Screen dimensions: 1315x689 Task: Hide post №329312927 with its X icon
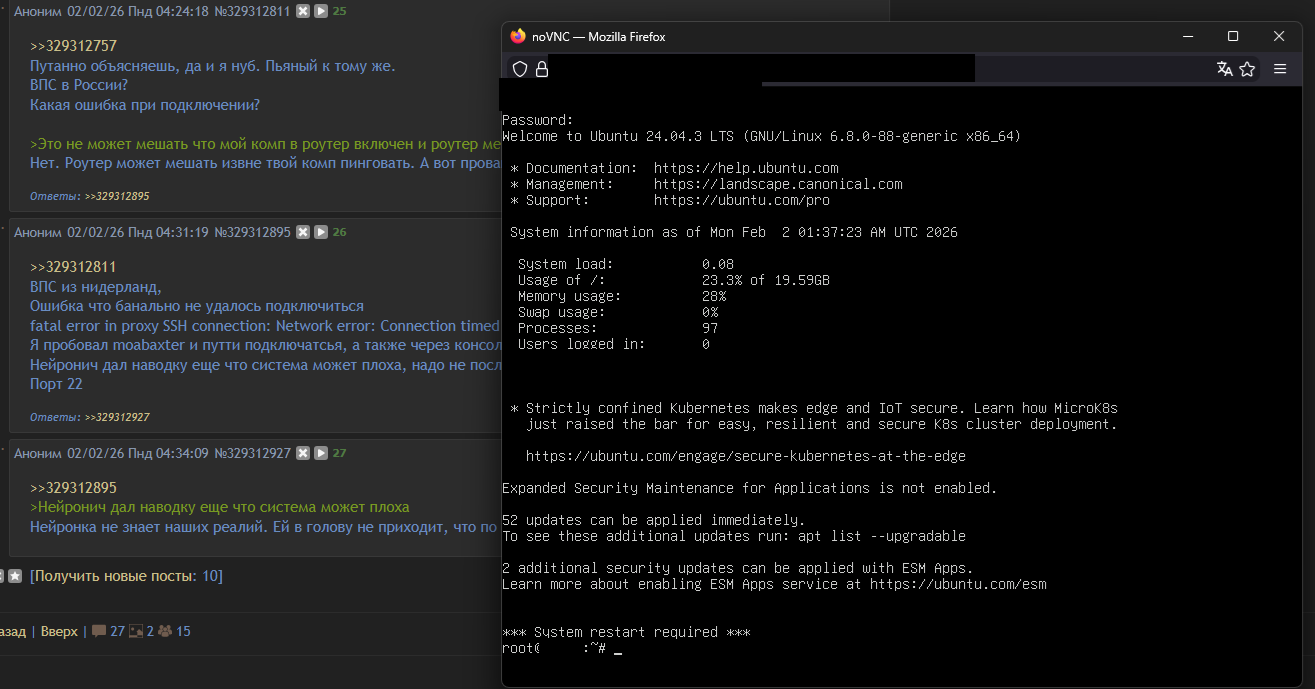303,453
